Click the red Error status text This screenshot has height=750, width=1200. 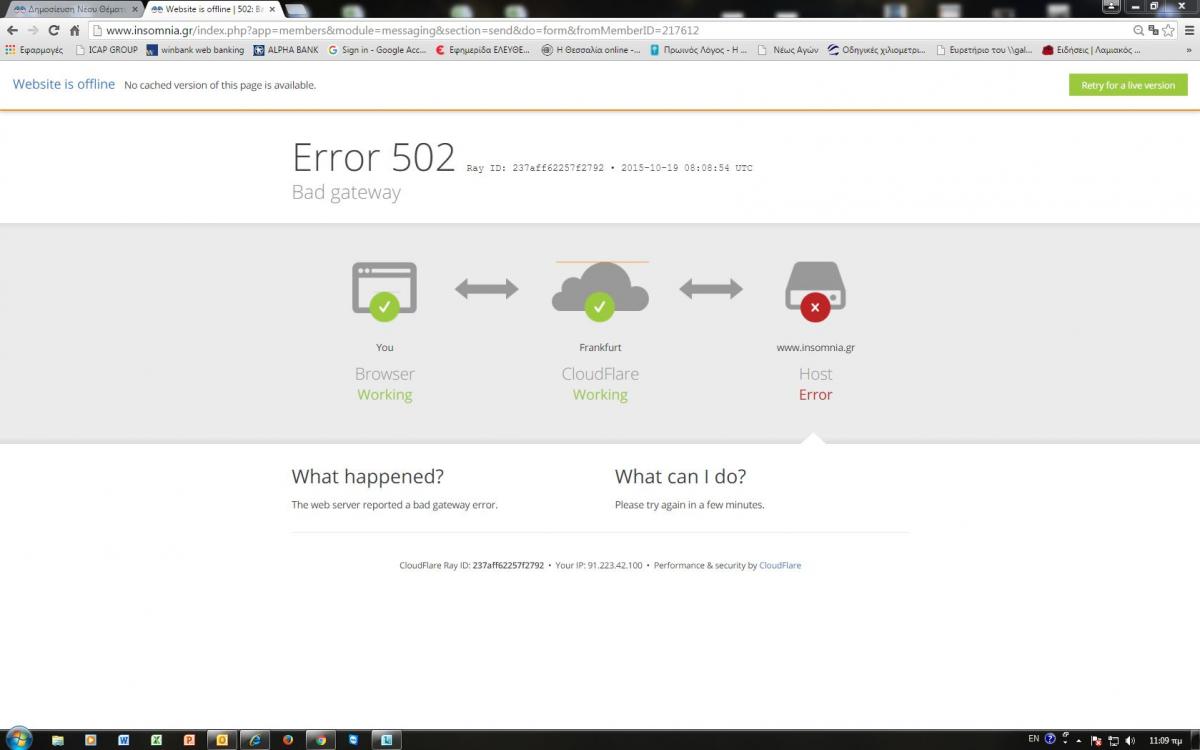point(815,395)
